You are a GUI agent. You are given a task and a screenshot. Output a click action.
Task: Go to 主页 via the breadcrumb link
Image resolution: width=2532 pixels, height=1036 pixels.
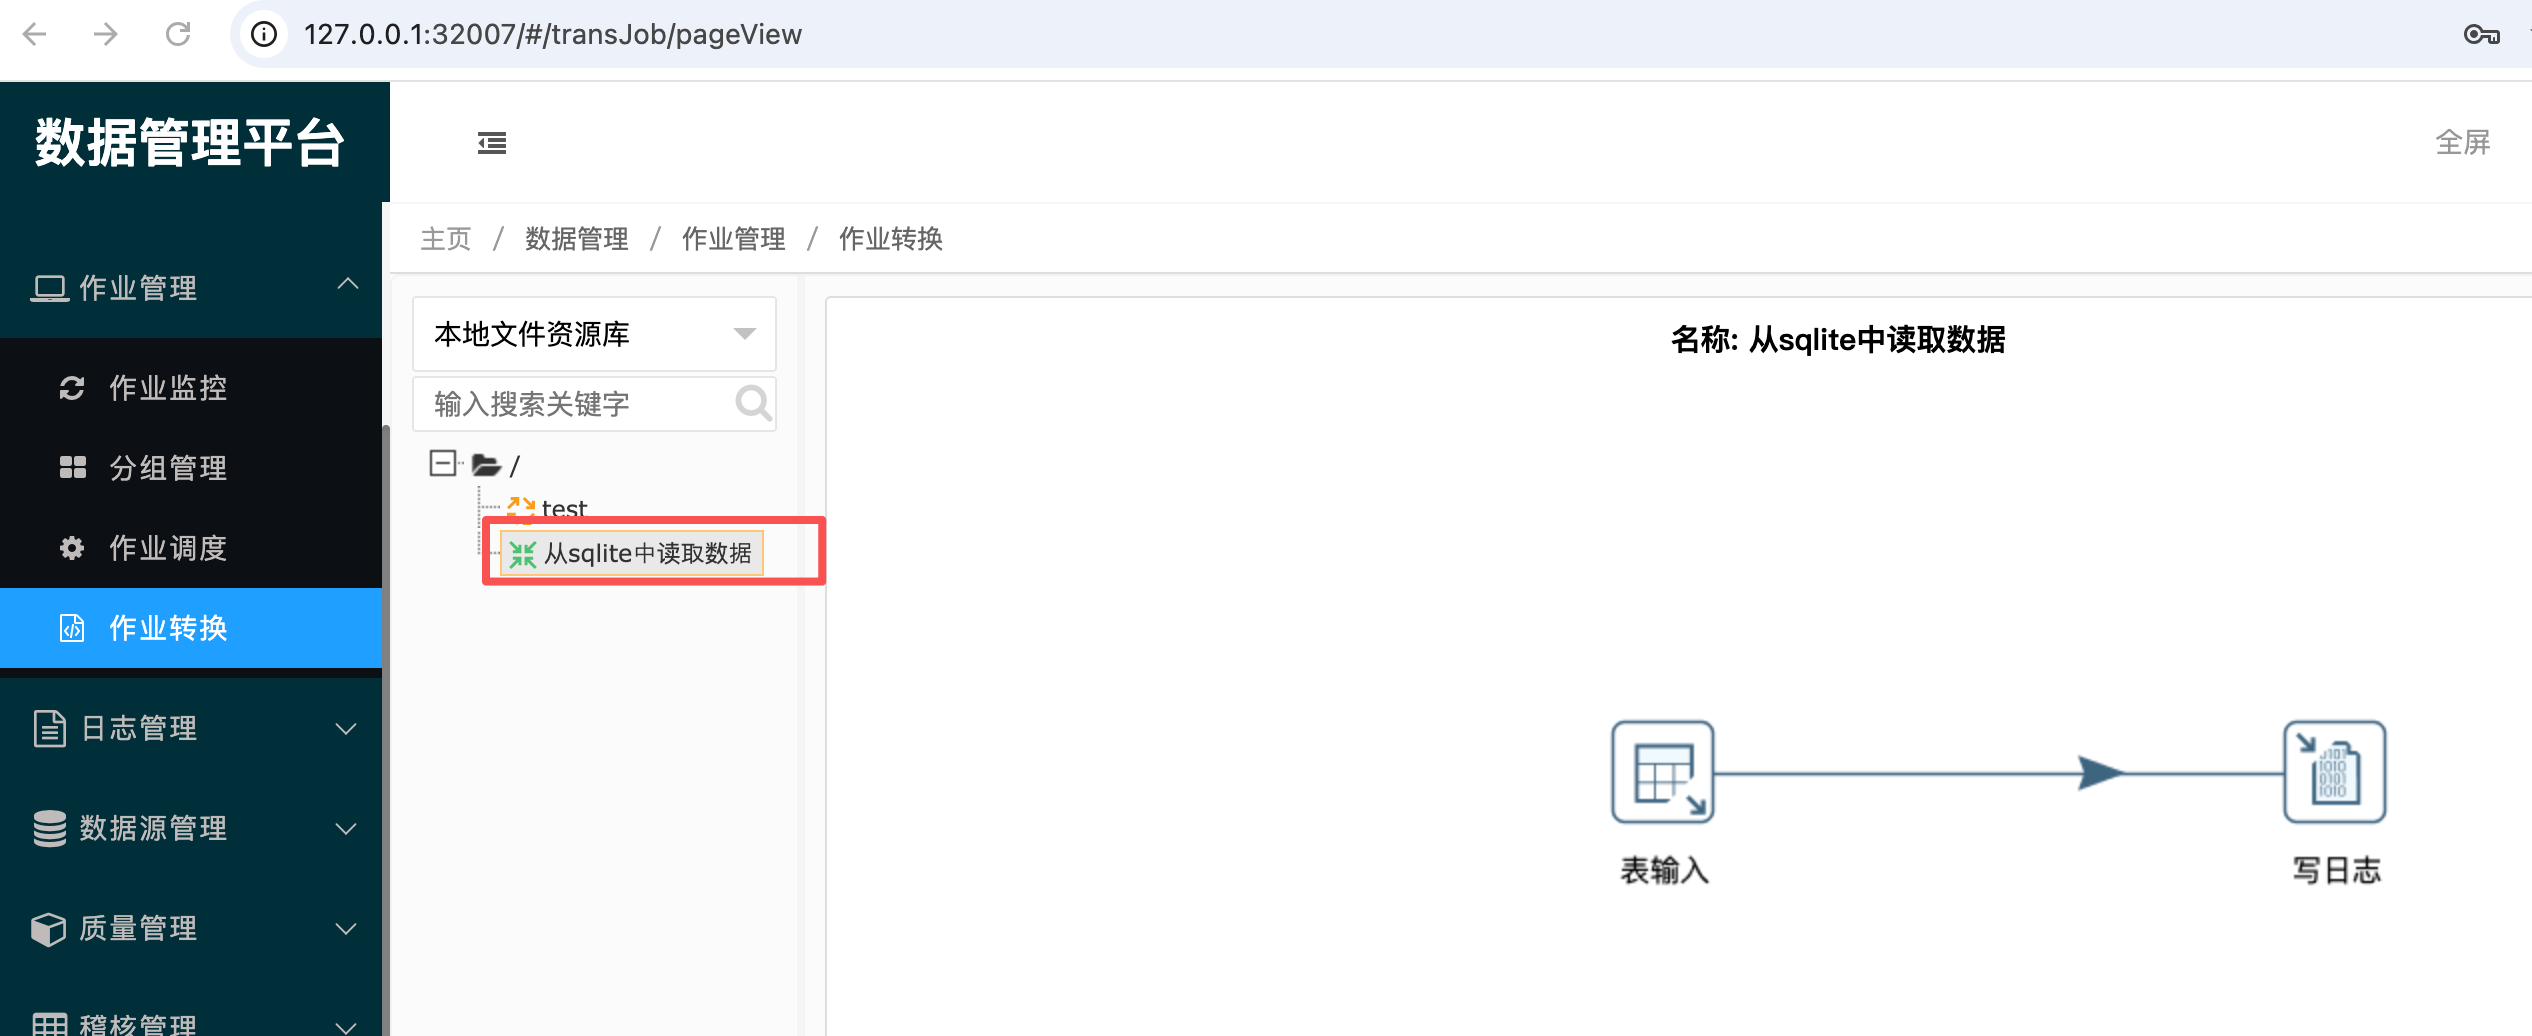point(445,239)
